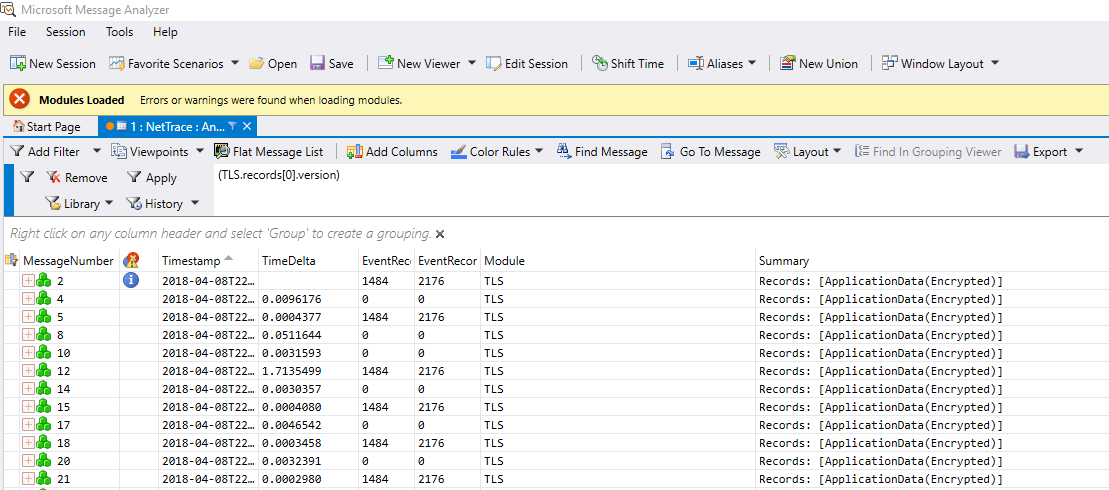The width and height of the screenshot is (1109, 490).
Task: Click the Add Columns button
Action: (x=392, y=152)
